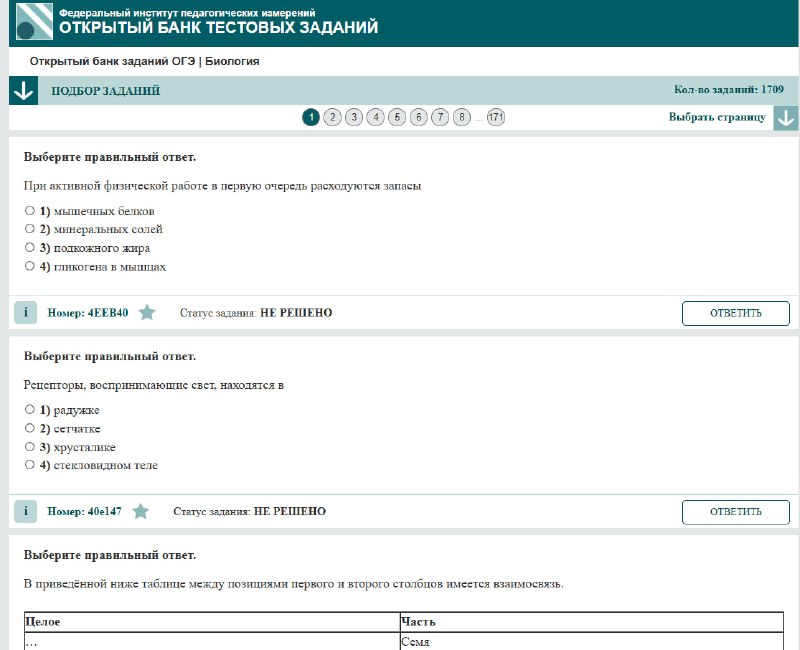Open the Выбрать страницу arrow dropdown
Viewport: 800px width, 650px height.
click(x=785, y=118)
